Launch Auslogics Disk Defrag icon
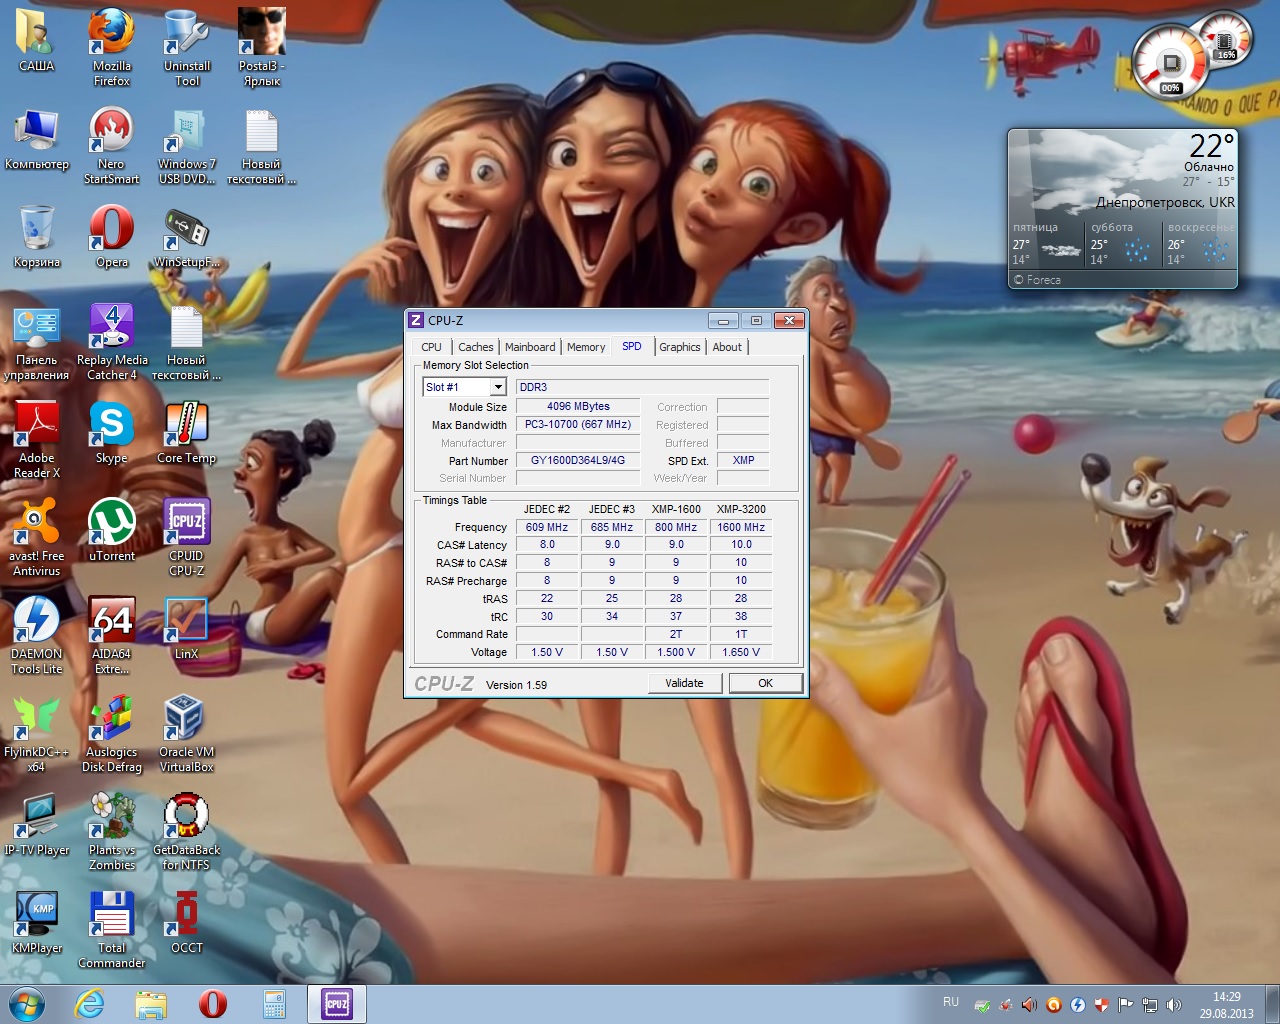This screenshot has width=1280, height=1024. (112, 734)
